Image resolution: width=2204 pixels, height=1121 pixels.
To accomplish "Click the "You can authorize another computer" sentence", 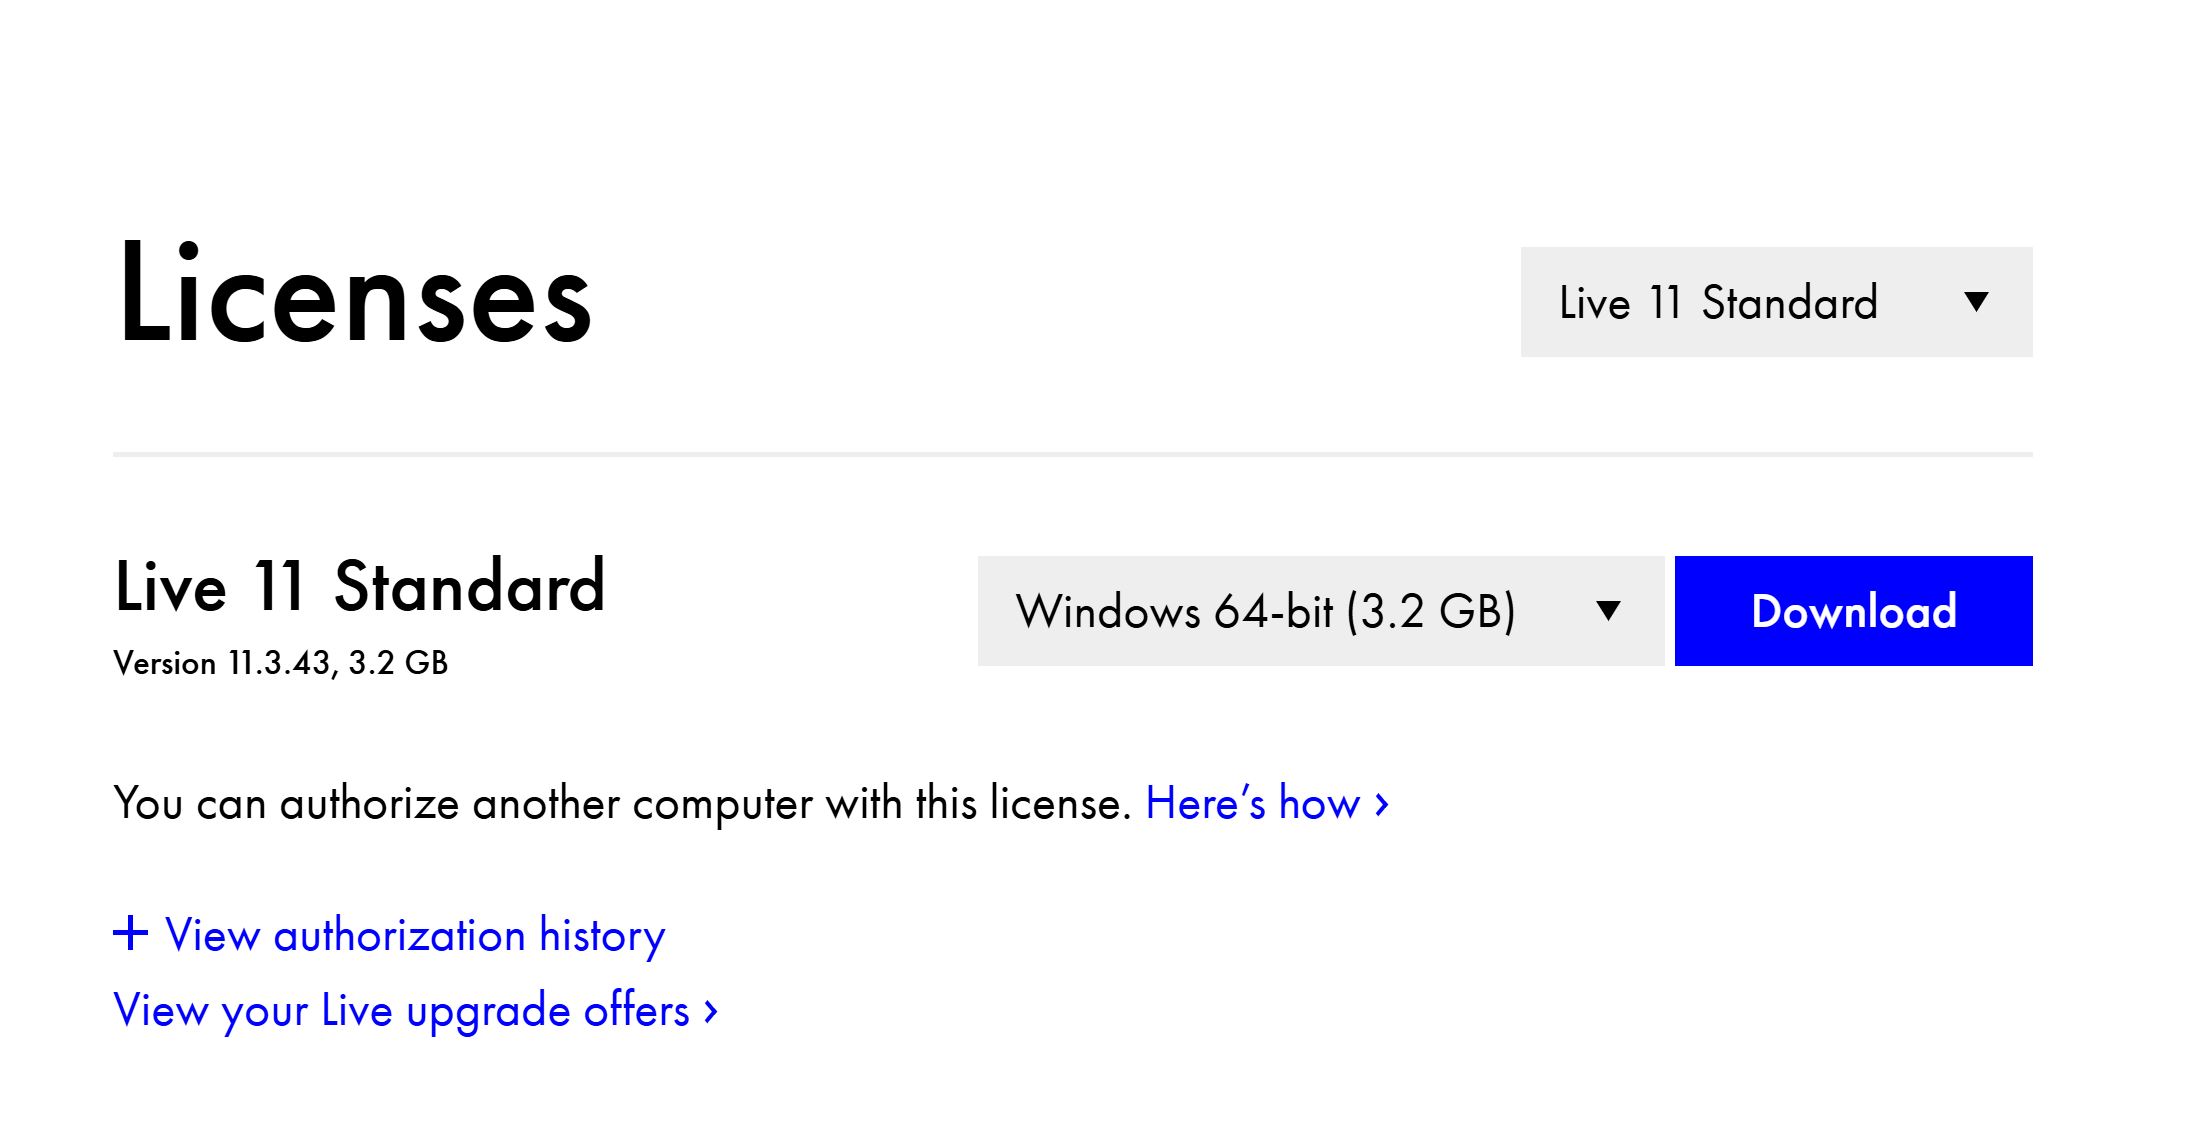I will (620, 804).
